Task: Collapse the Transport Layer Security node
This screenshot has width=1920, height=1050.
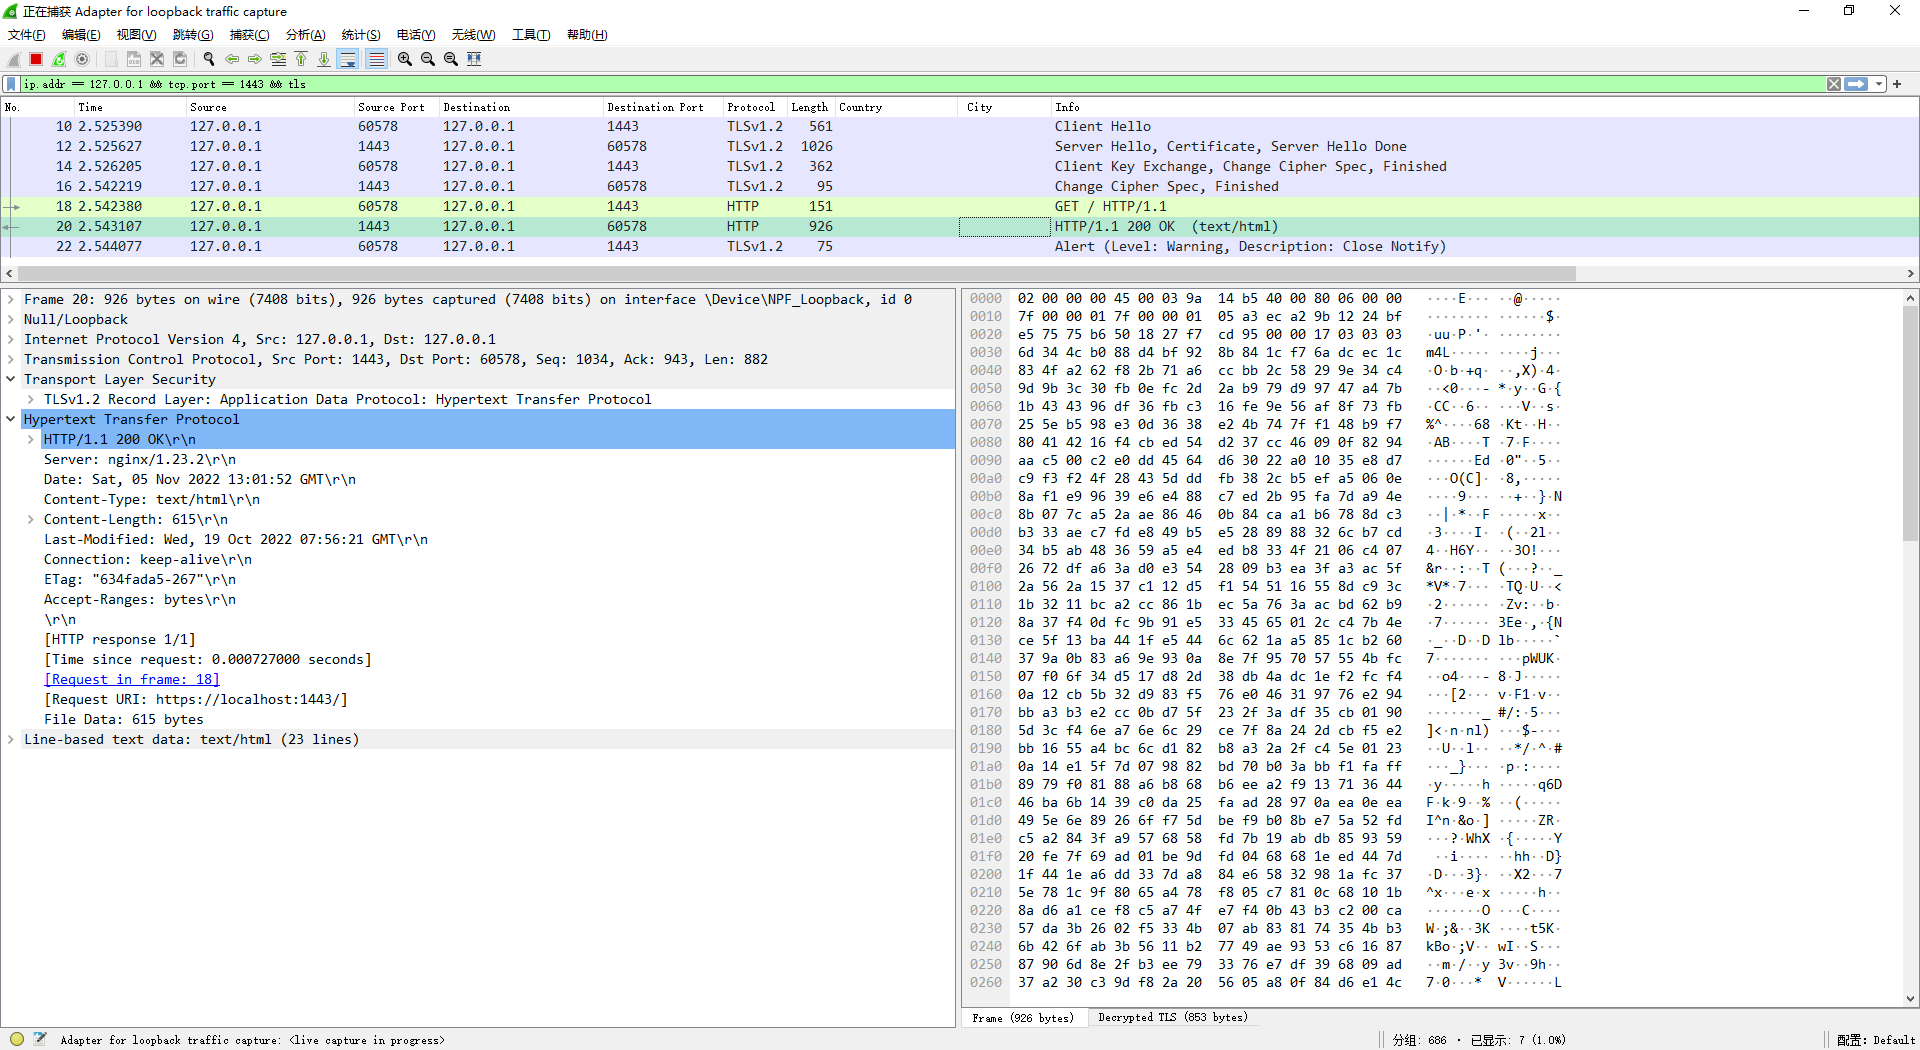Action: pos(11,379)
